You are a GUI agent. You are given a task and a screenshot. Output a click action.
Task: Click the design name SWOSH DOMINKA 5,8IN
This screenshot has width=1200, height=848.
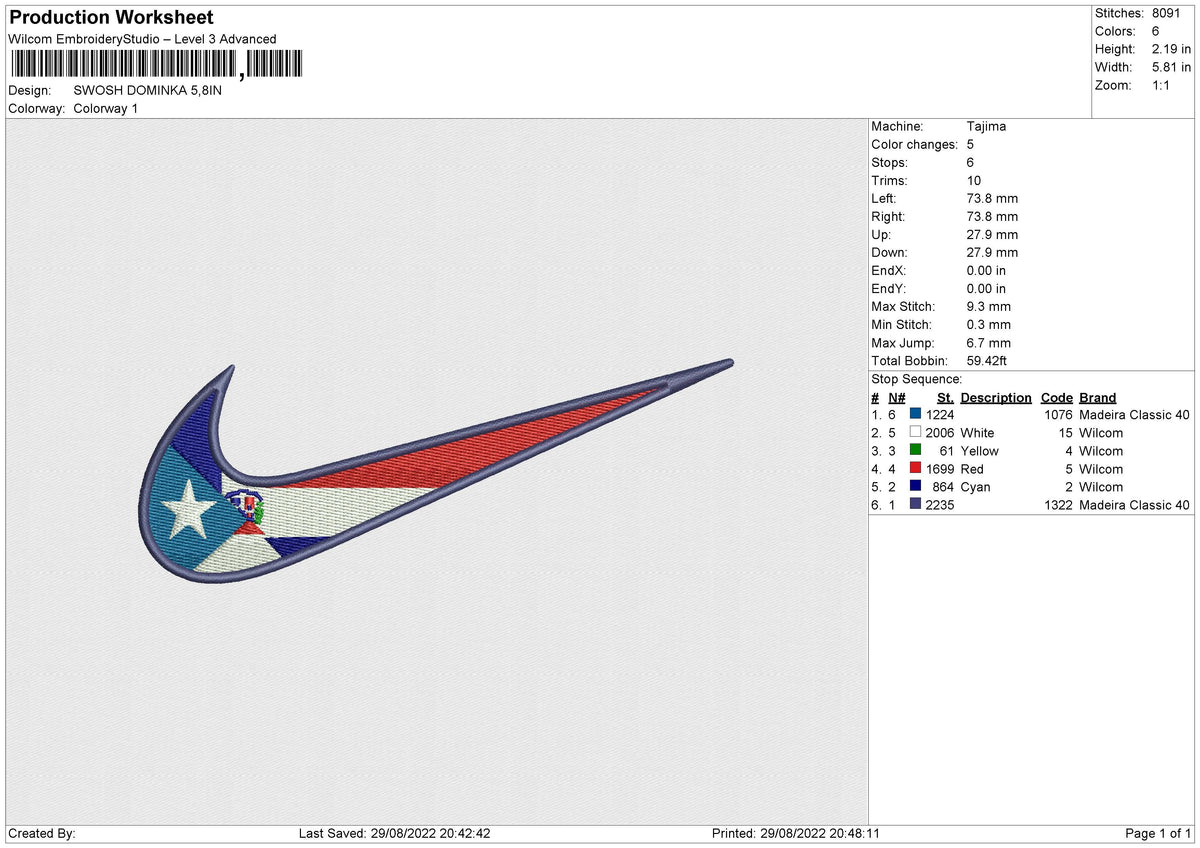tap(148, 90)
